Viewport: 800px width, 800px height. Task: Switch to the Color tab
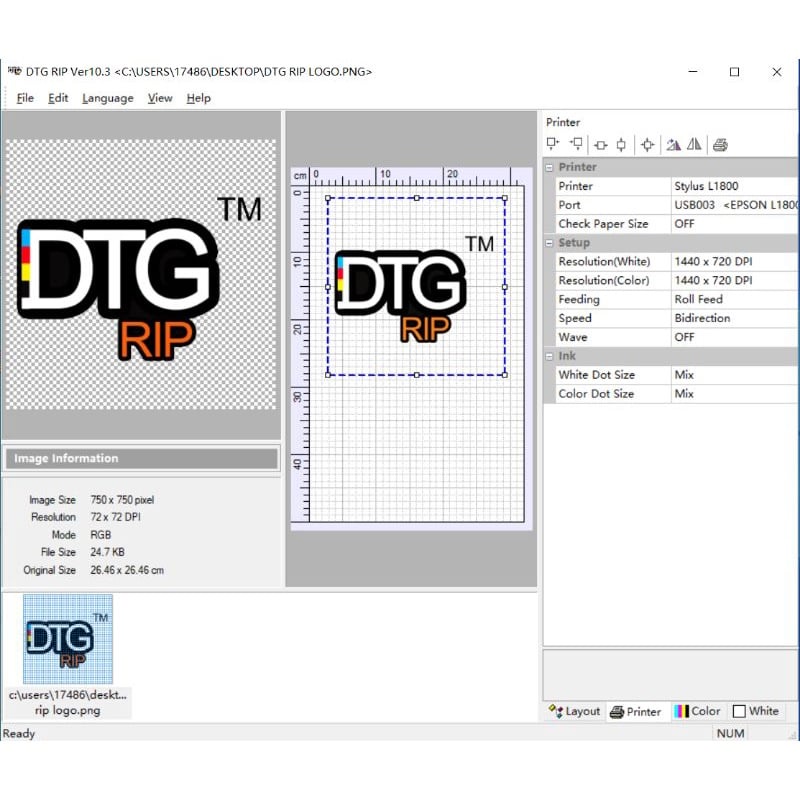coord(697,711)
